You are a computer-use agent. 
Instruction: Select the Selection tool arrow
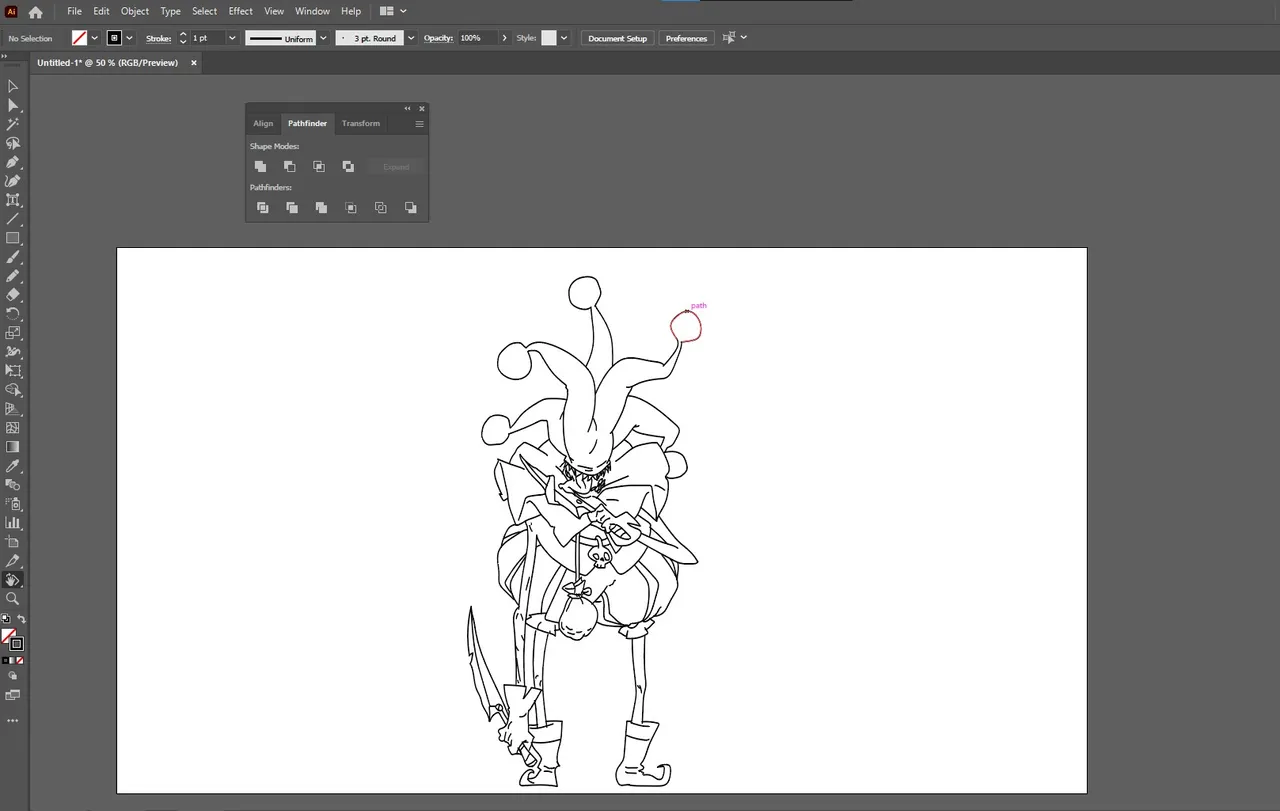point(13,86)
